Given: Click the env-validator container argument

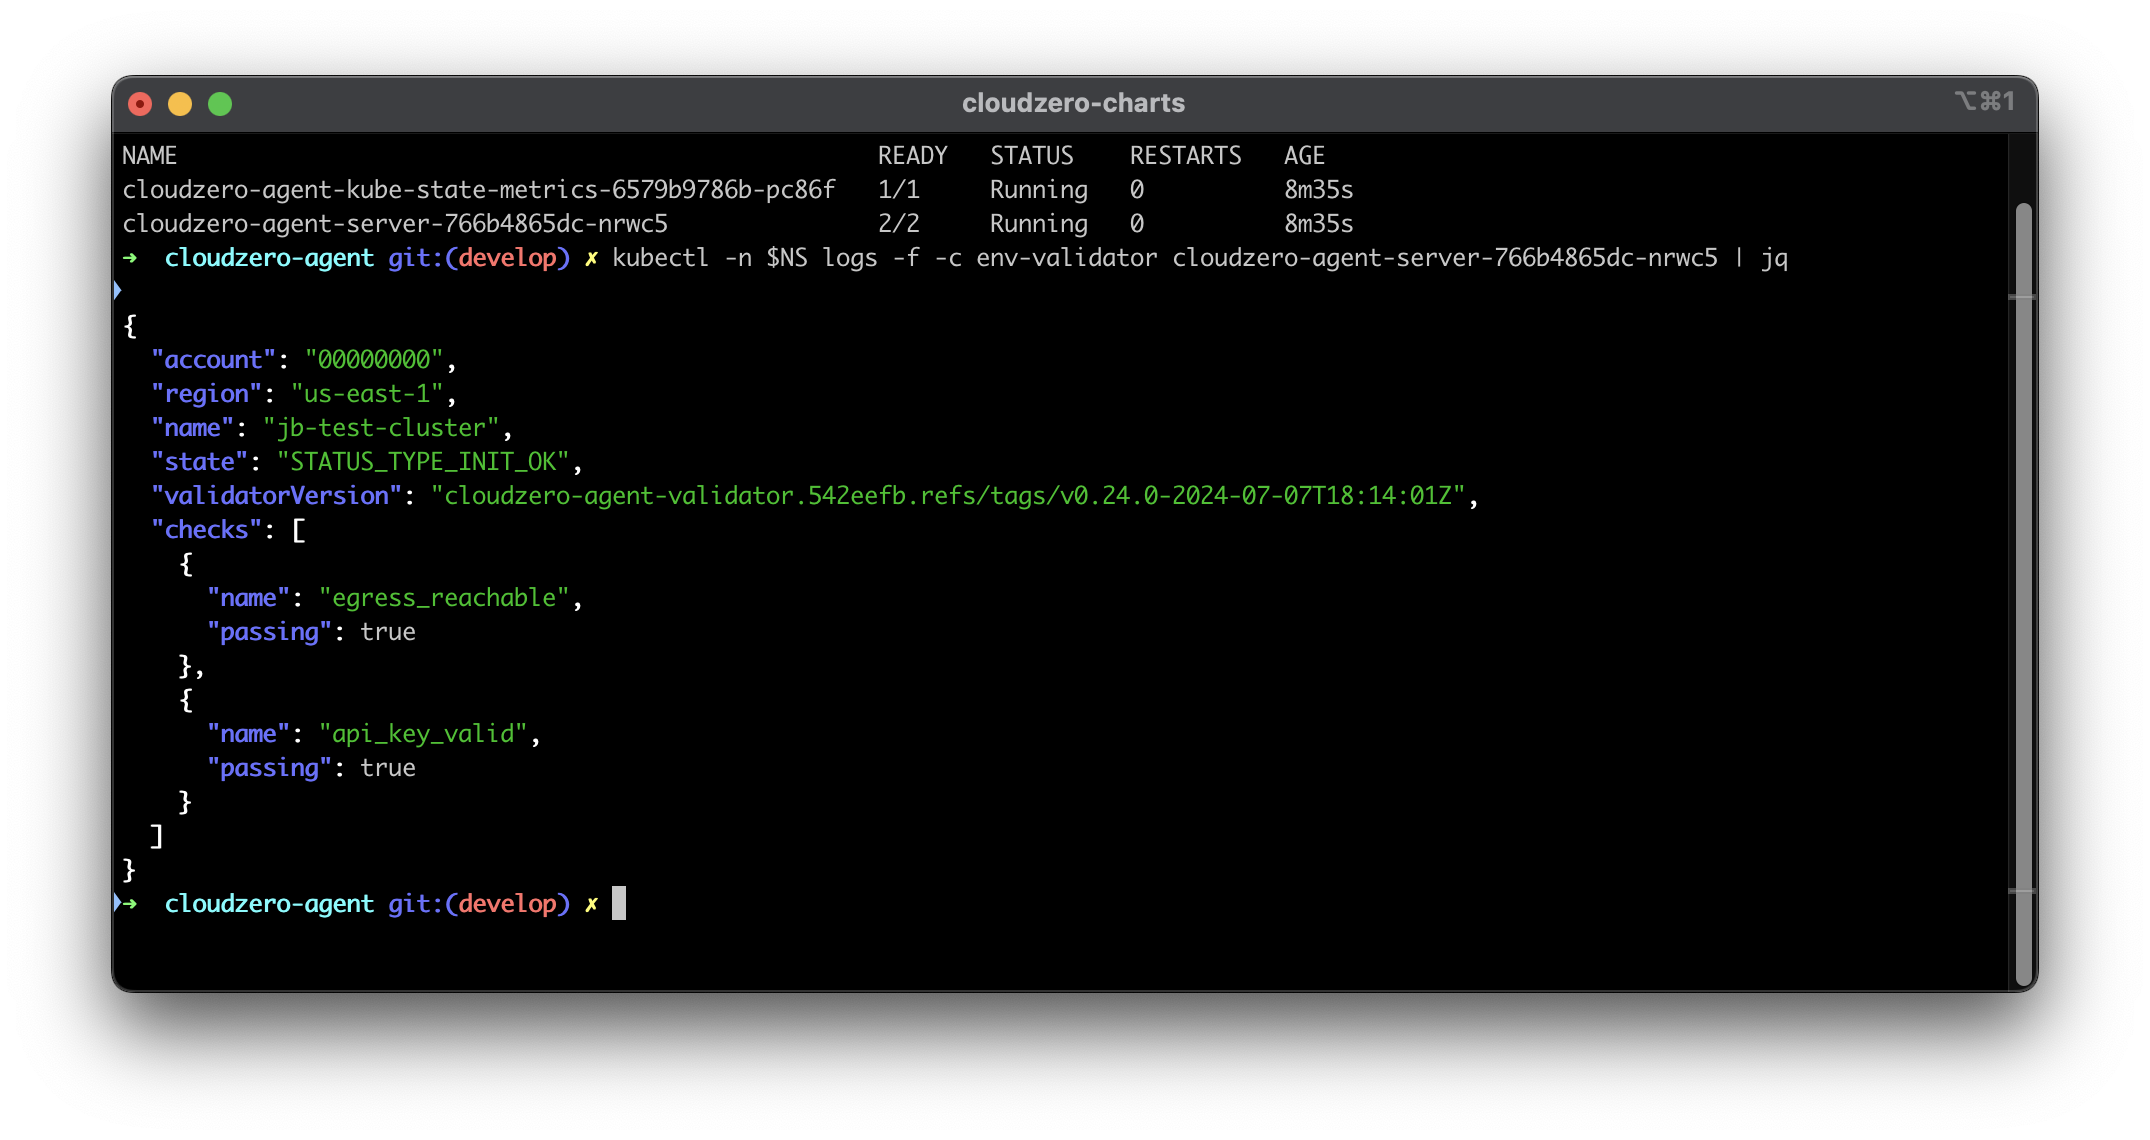Looking at the screenshot, I should pyautogui.click(x=1066, y=258).
